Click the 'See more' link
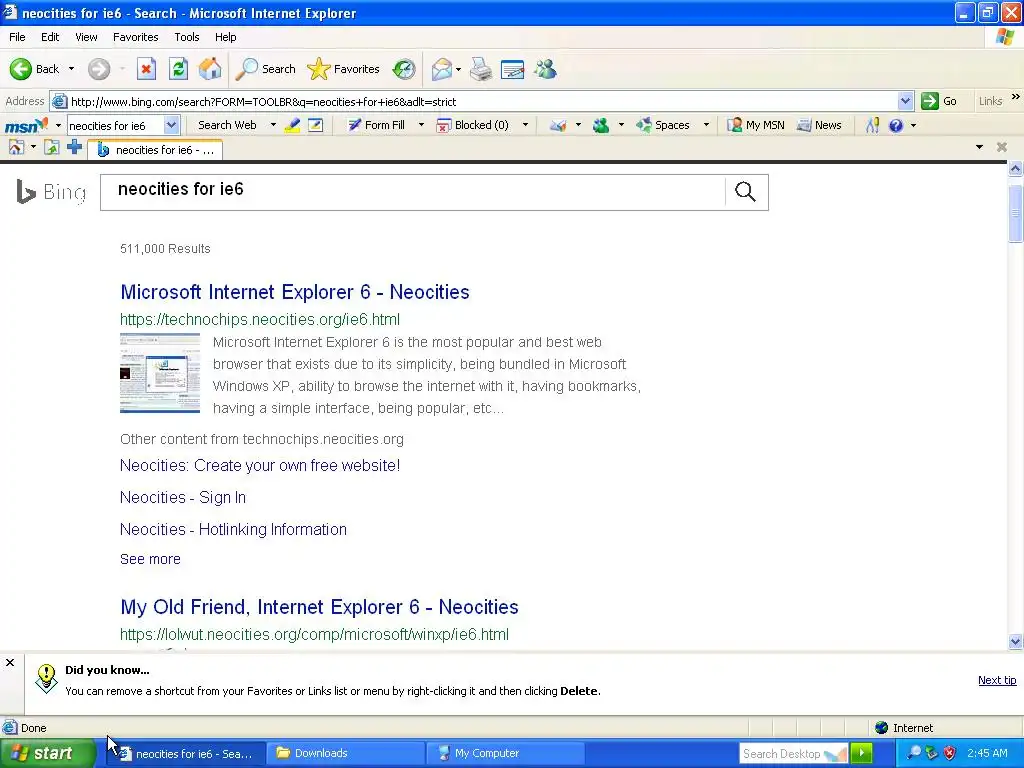Viewport: 1024px width, 768px height. 150,559
